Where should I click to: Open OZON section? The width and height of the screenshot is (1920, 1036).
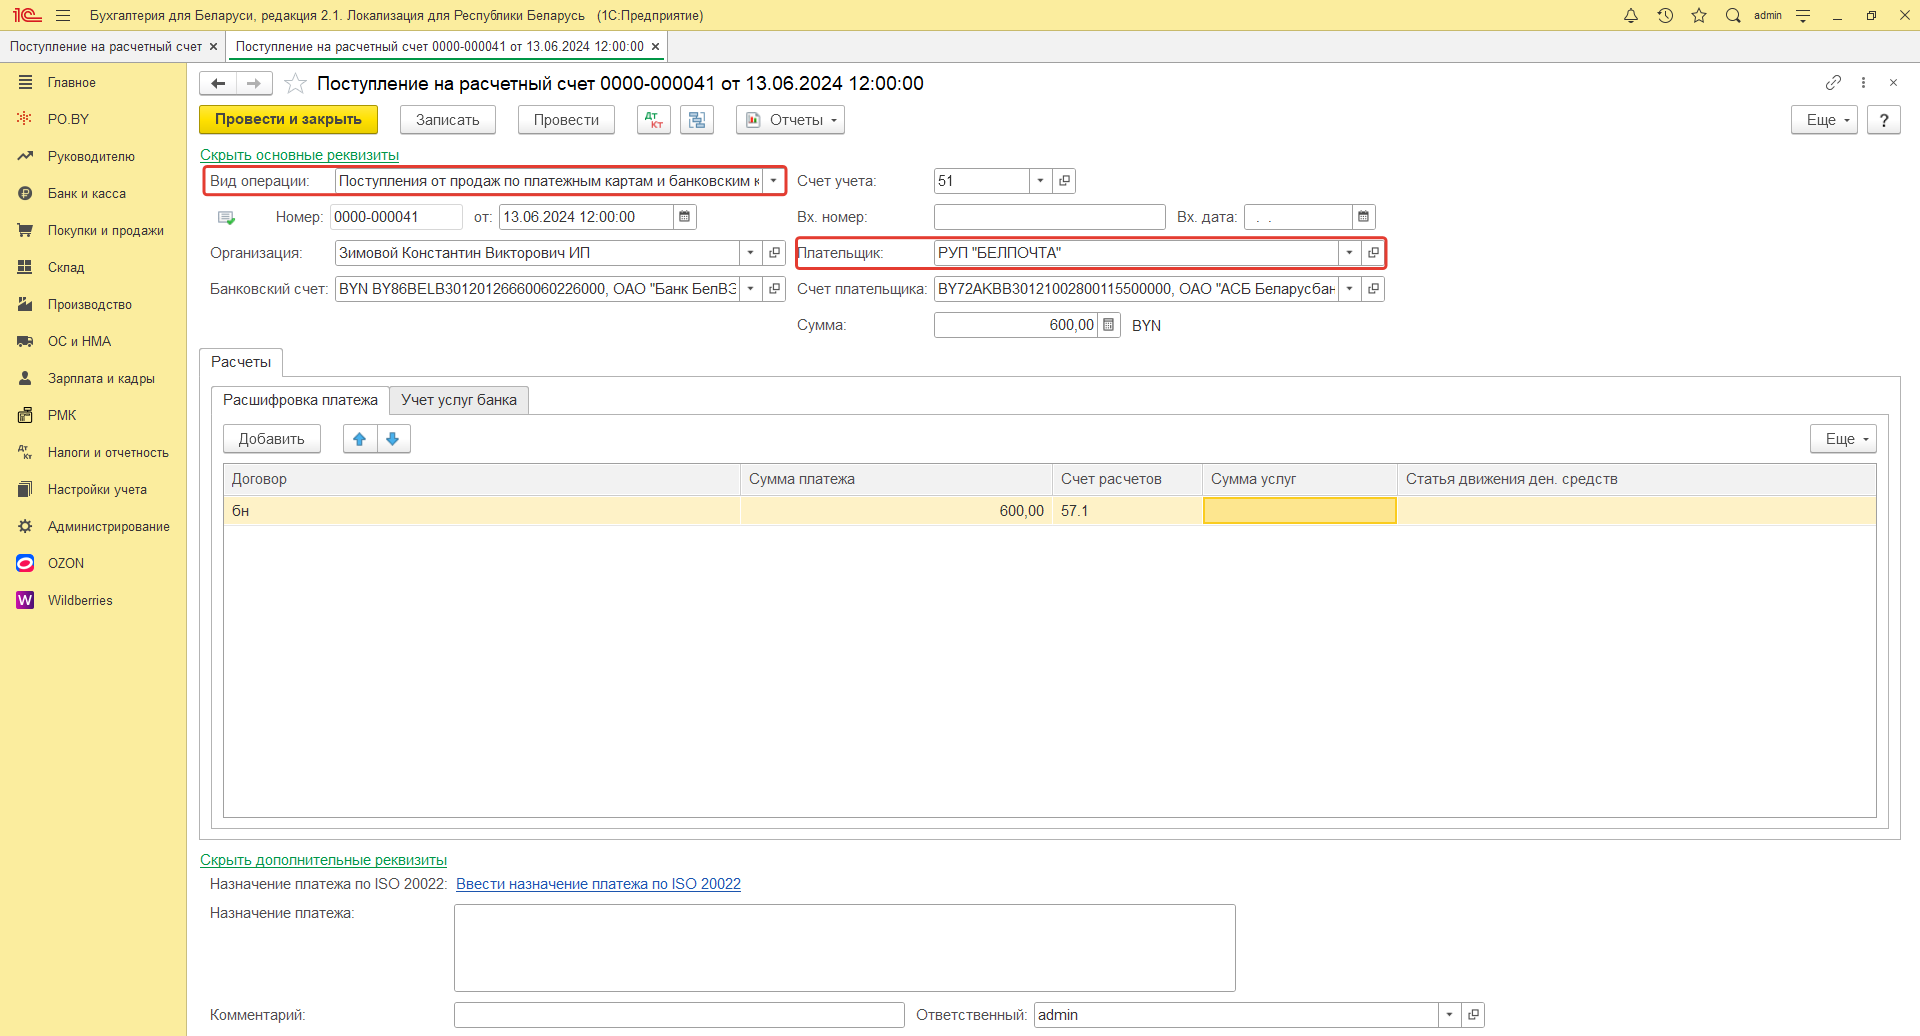click(66, 564)
